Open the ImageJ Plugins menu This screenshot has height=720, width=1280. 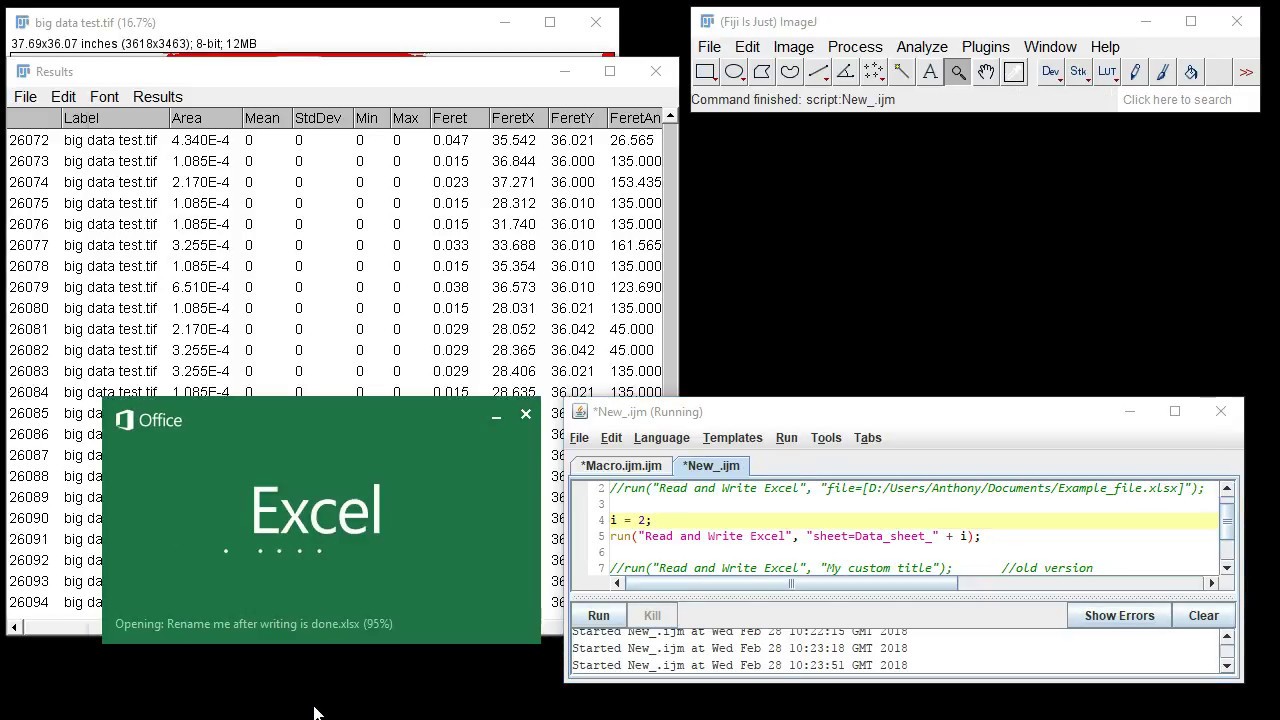985,47
